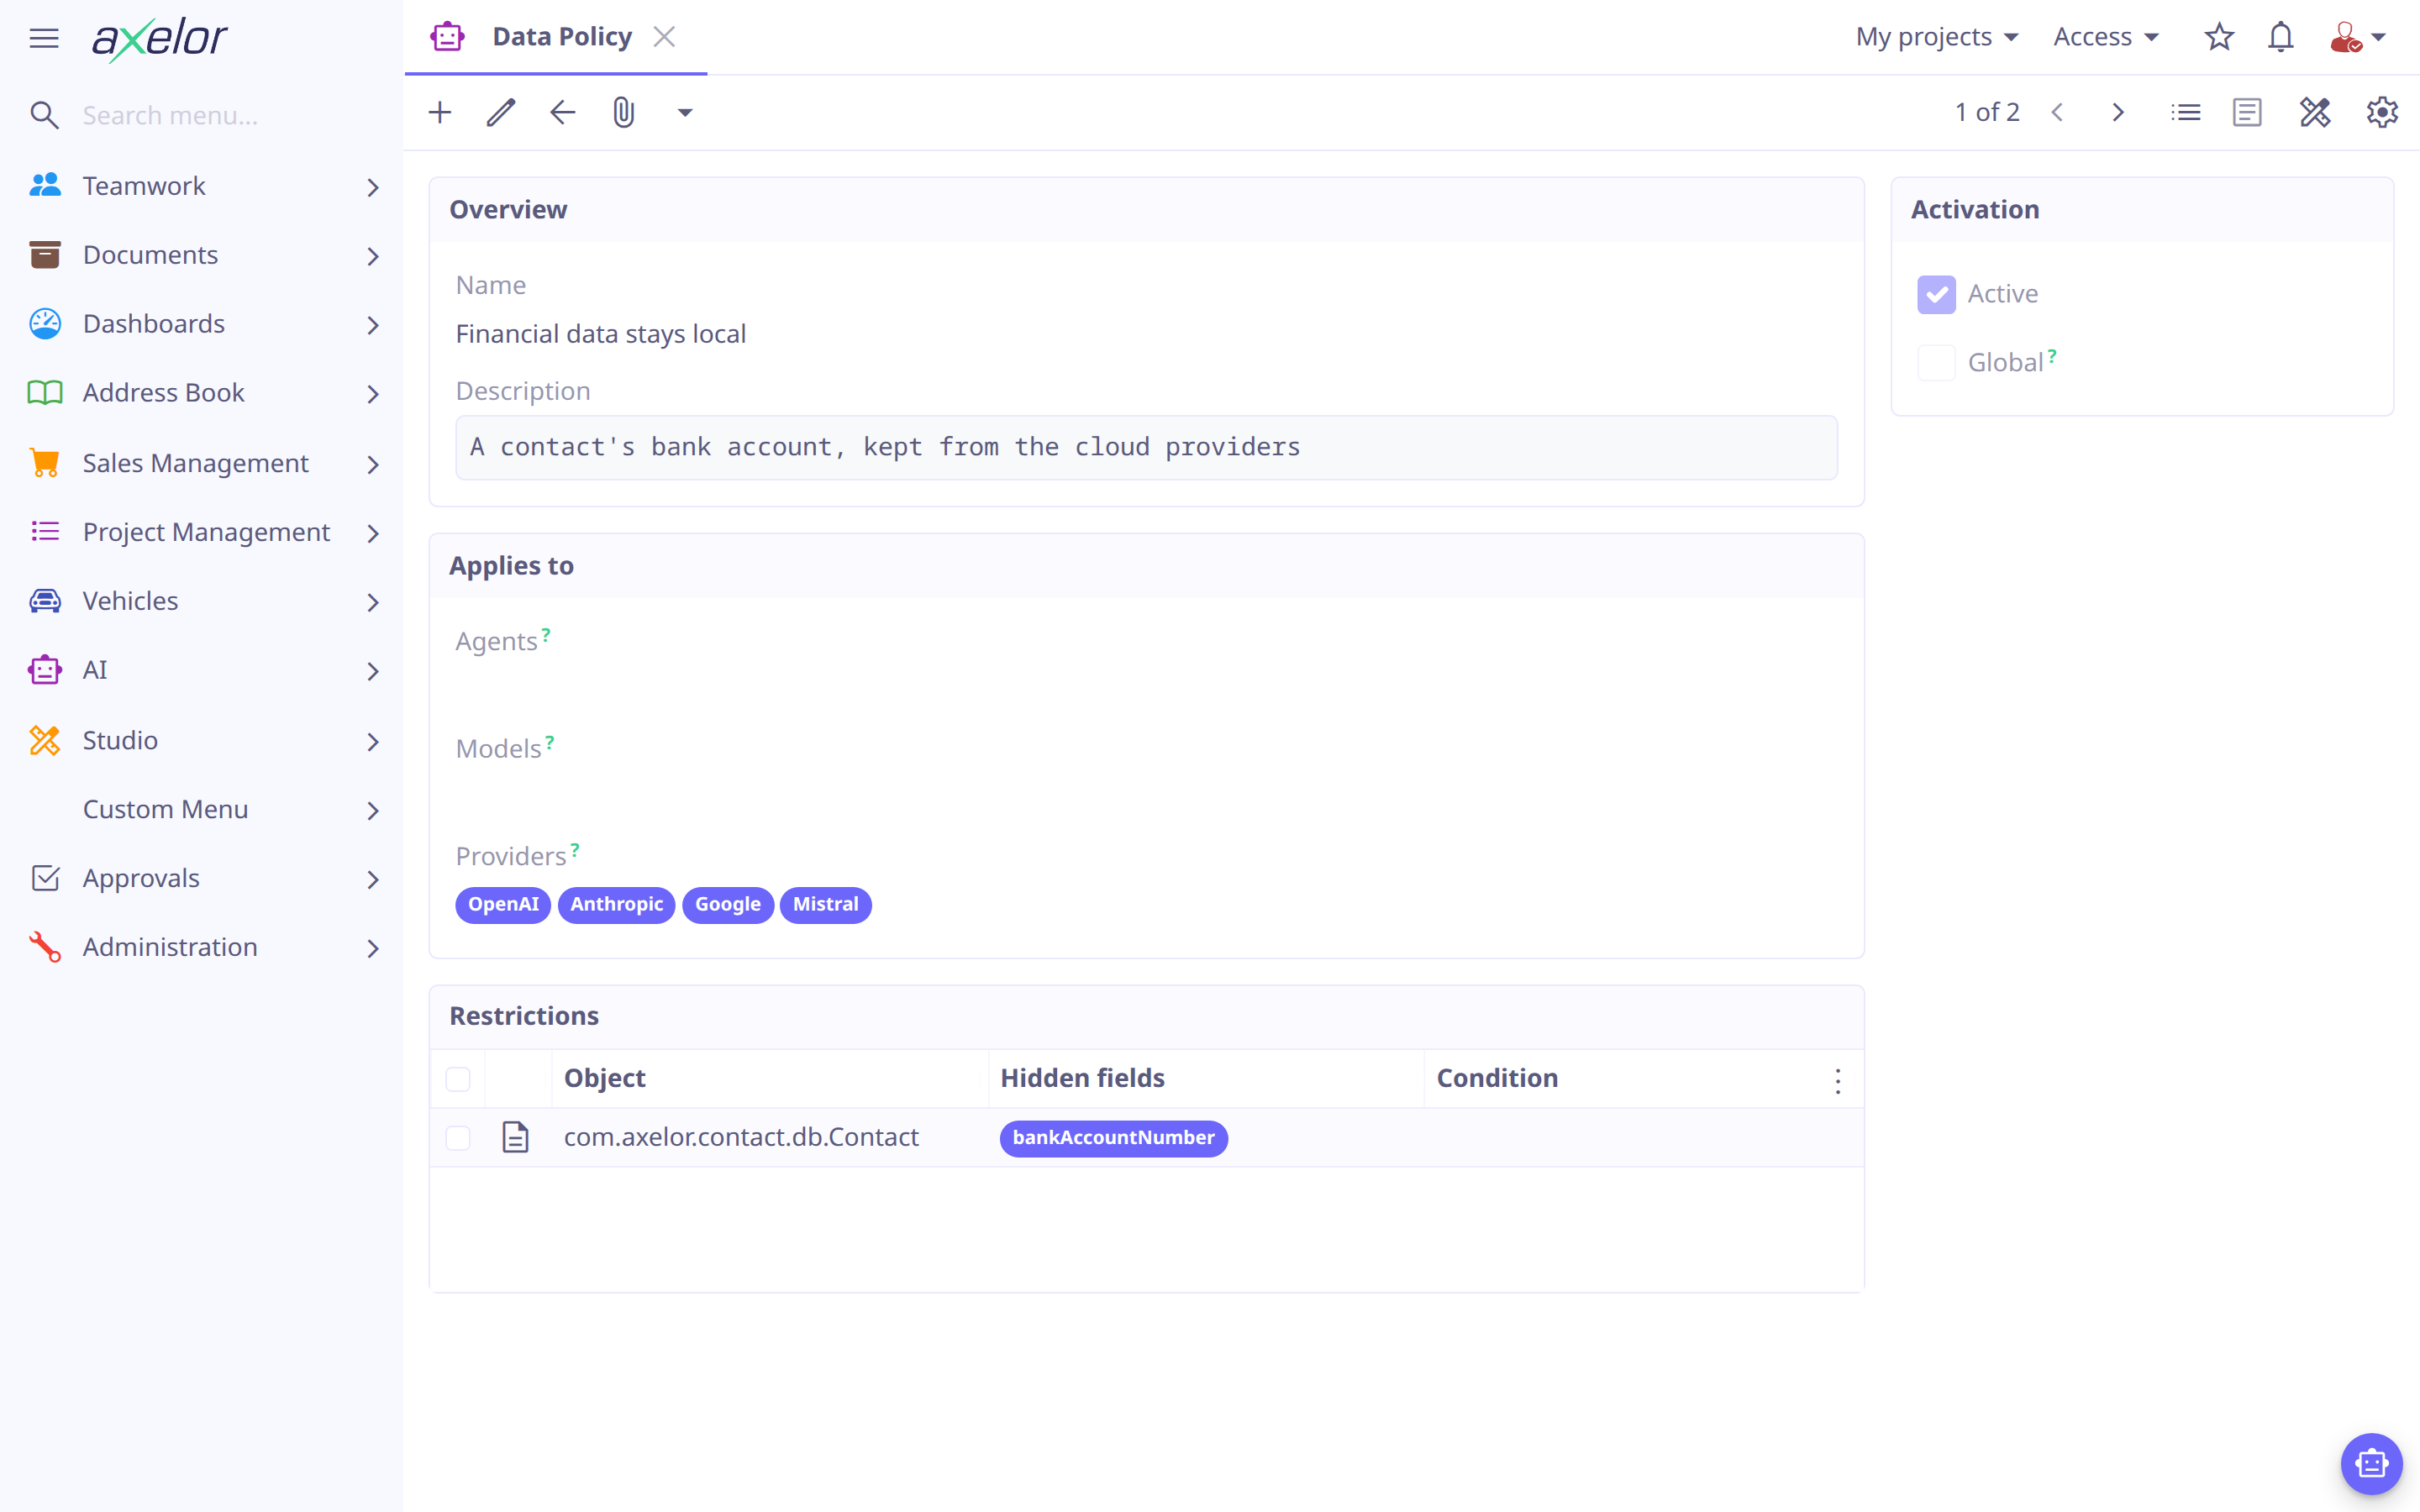This screenshot has height=1512, width=2420.
Task: Click the OpenAI provider tag
Action: (x=503, y=904)
